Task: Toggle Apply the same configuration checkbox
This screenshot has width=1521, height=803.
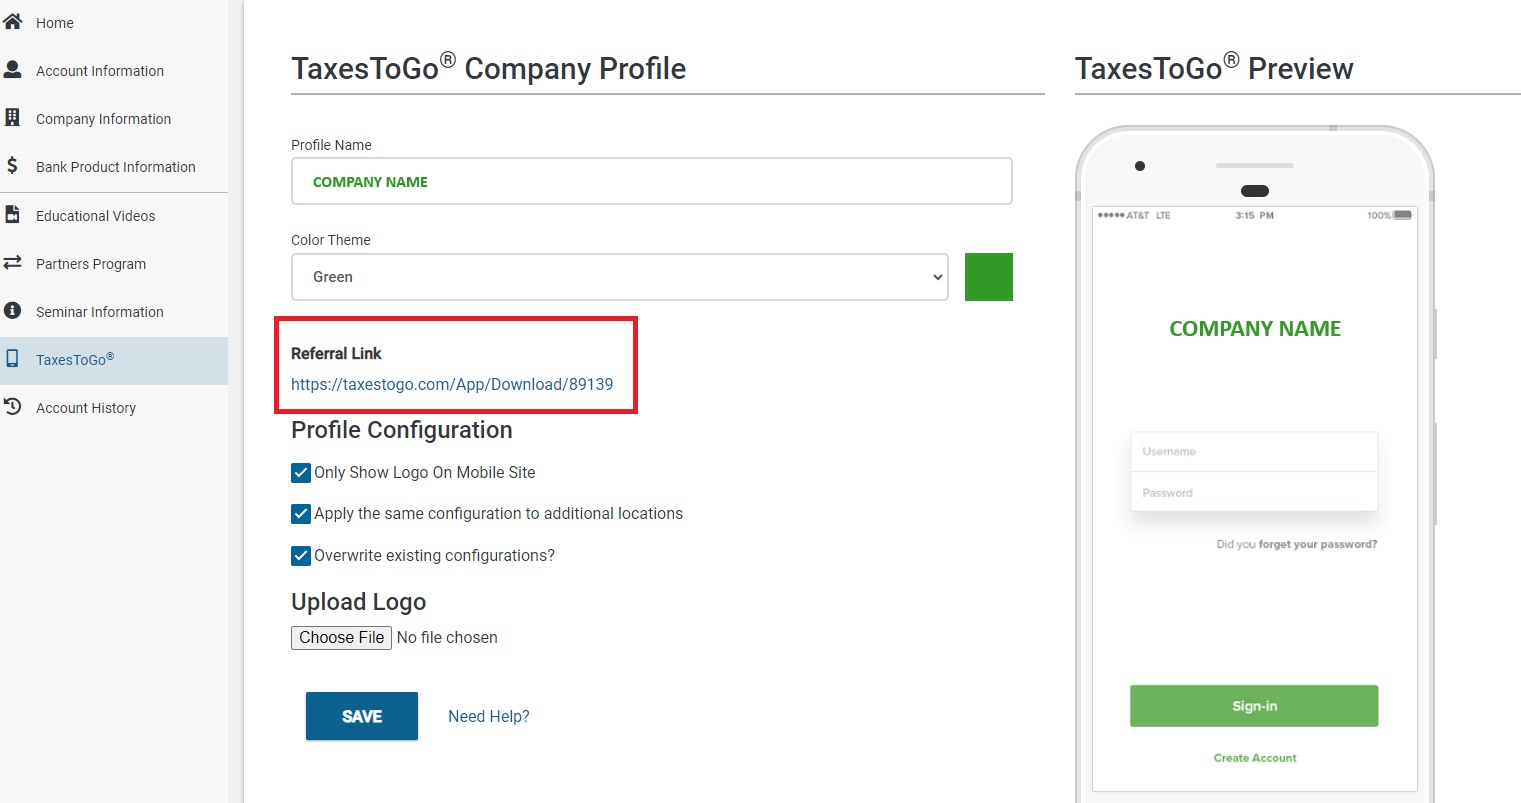Action: pos(301,514)
